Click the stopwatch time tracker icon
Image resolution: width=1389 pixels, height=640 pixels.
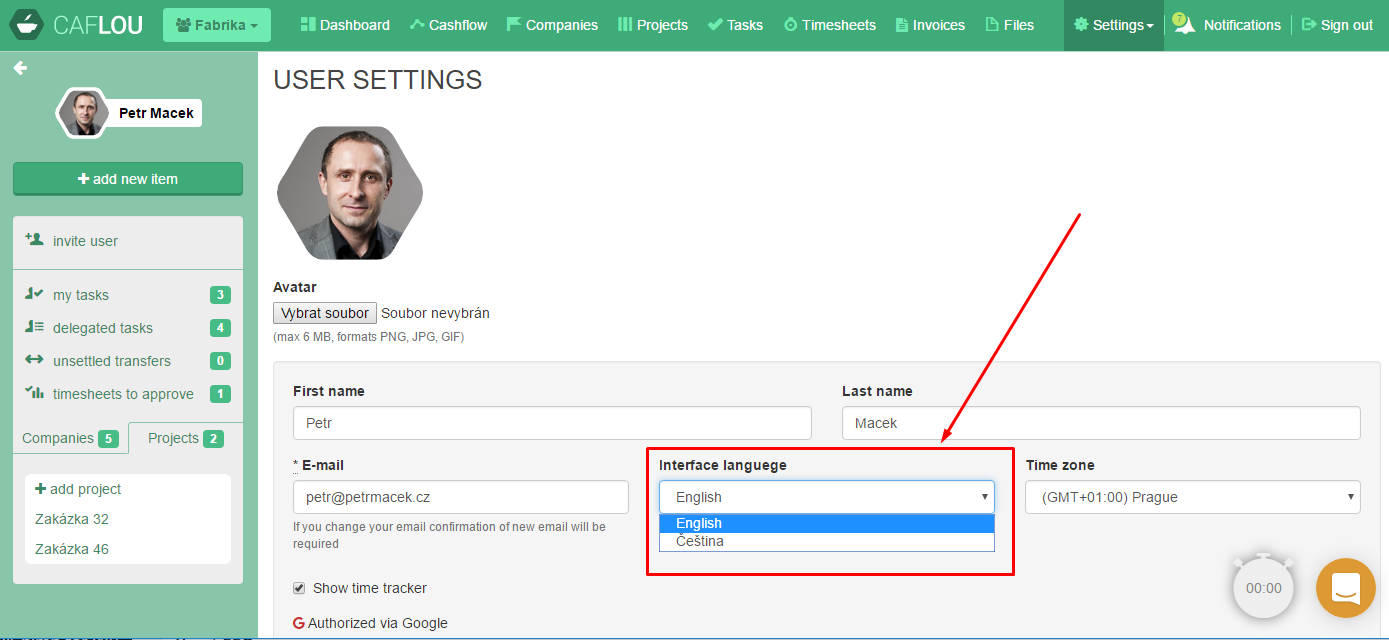point(1263,587)
